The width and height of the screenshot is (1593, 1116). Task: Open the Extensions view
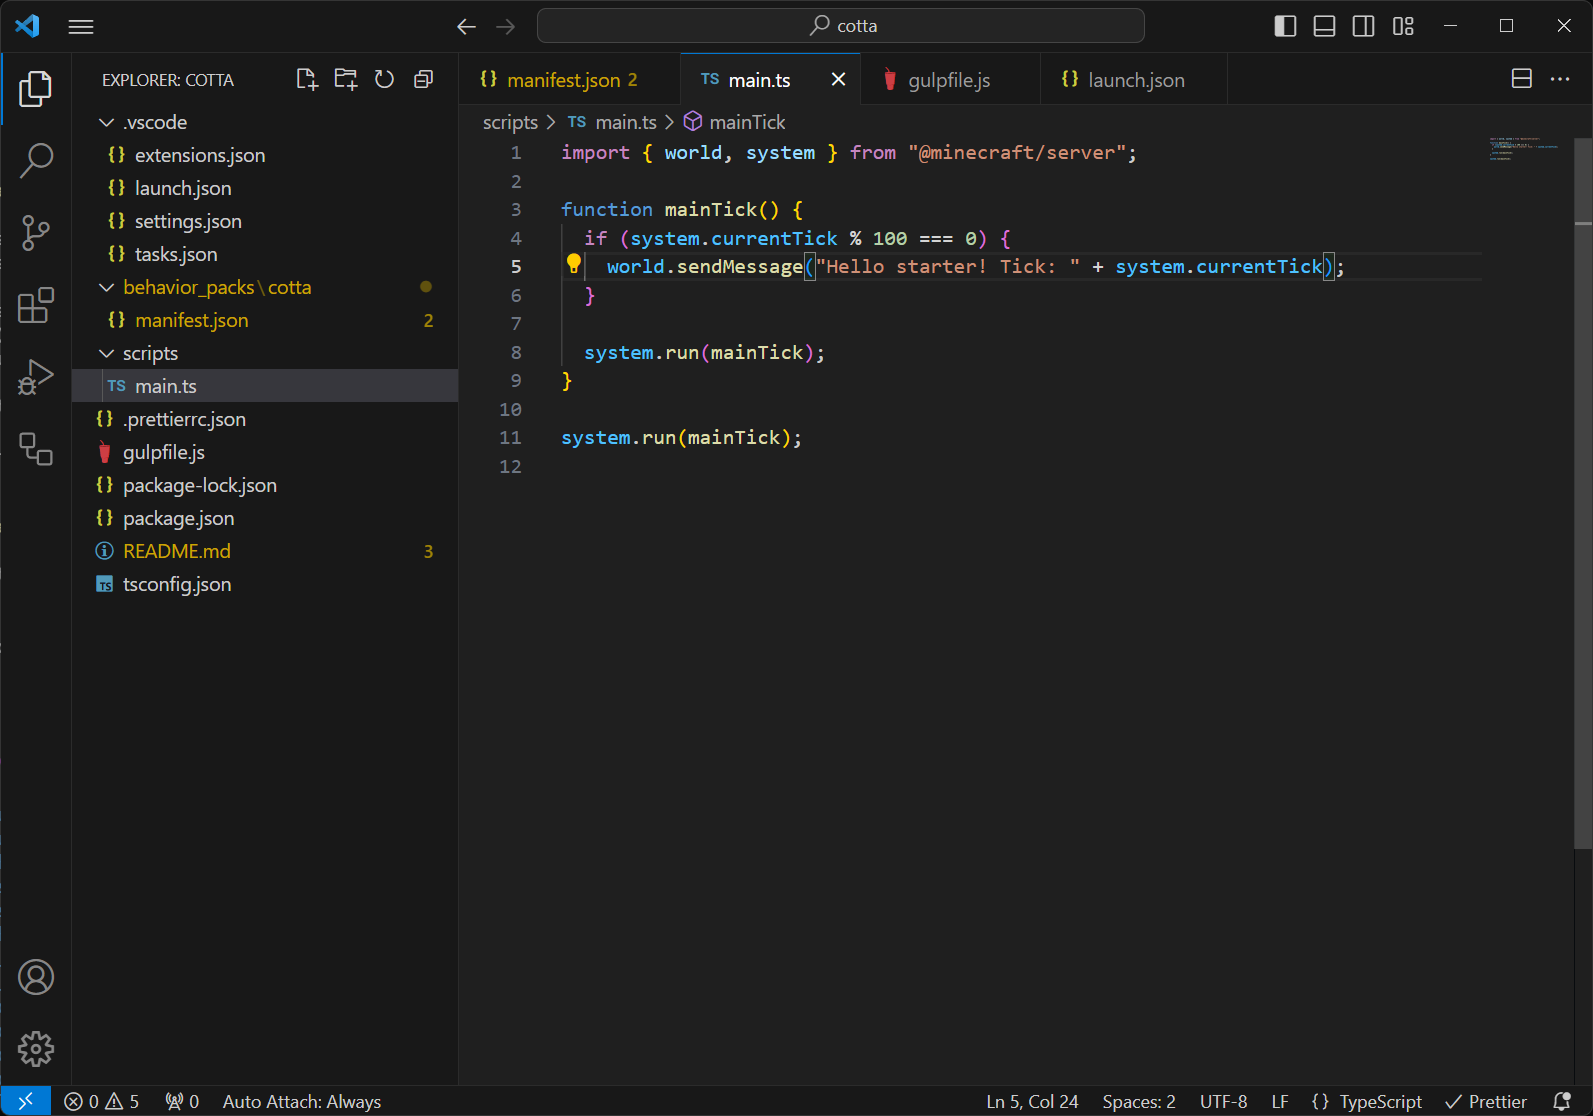[36, 305]
